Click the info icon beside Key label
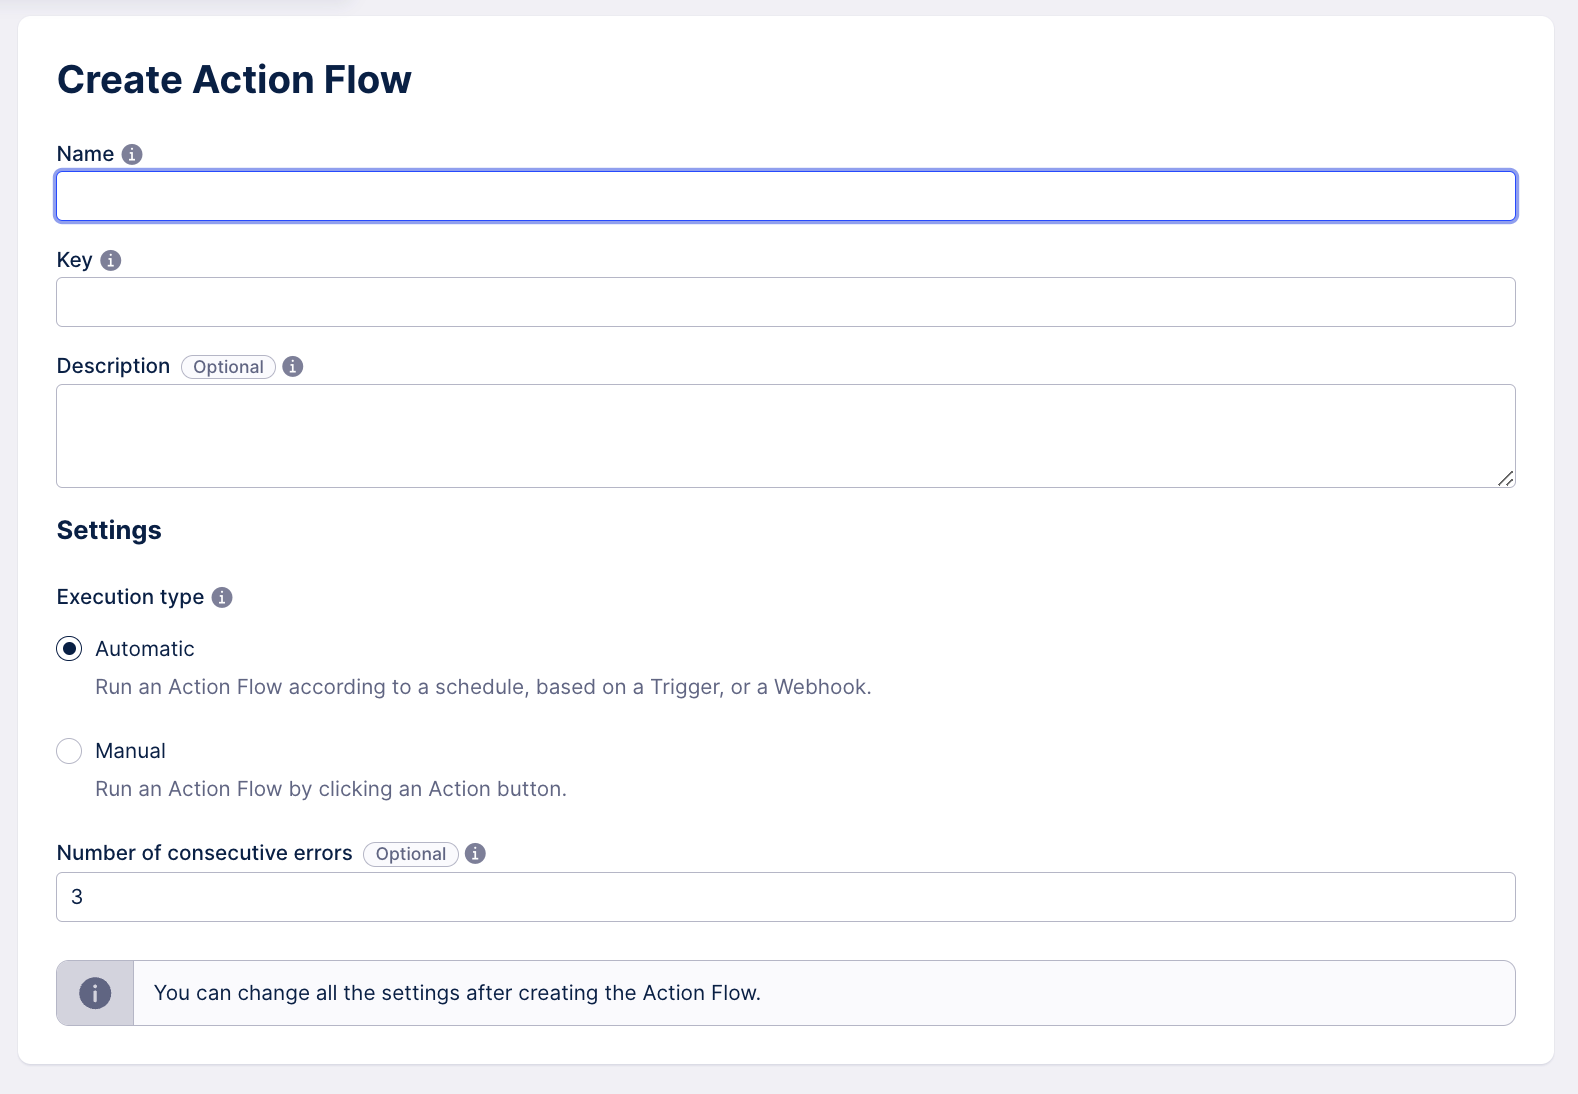The image size is (1578, 1094). (x=111, y=260)
